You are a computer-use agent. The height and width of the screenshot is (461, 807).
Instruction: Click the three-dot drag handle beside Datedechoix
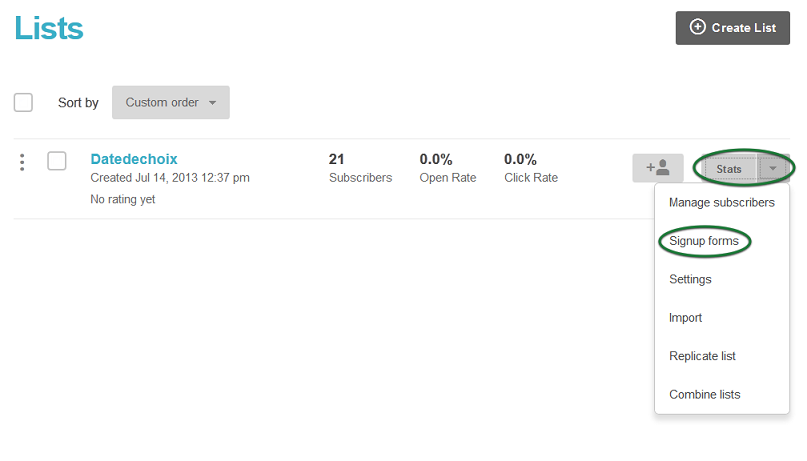click(x=22, y=162)
